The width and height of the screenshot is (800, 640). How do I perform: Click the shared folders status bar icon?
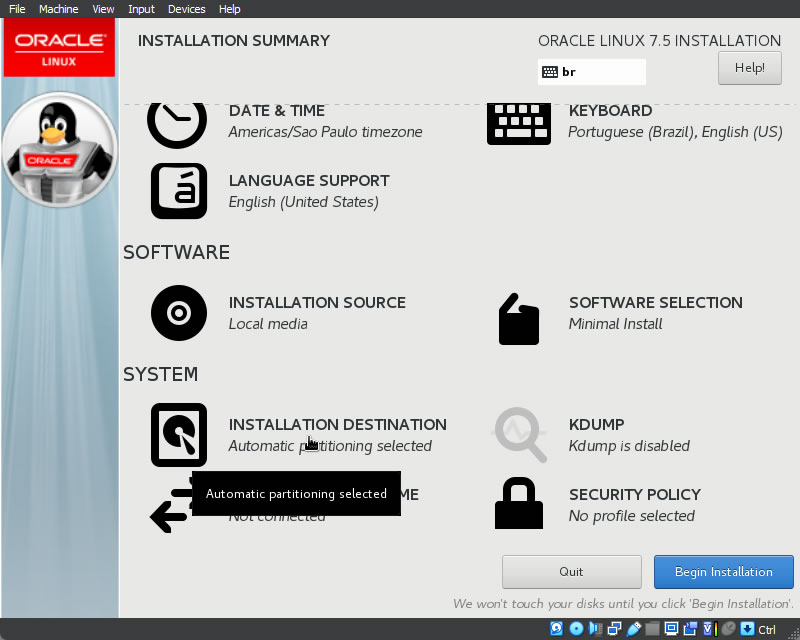652,628
